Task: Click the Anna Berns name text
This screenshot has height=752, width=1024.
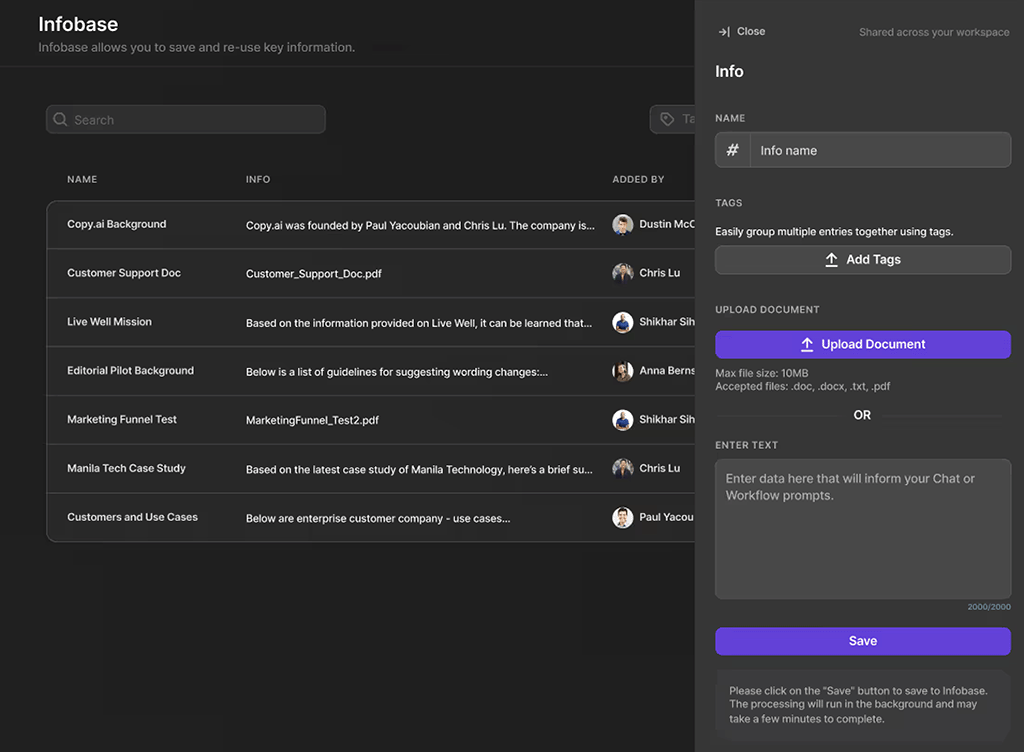Action: (667, 370)
